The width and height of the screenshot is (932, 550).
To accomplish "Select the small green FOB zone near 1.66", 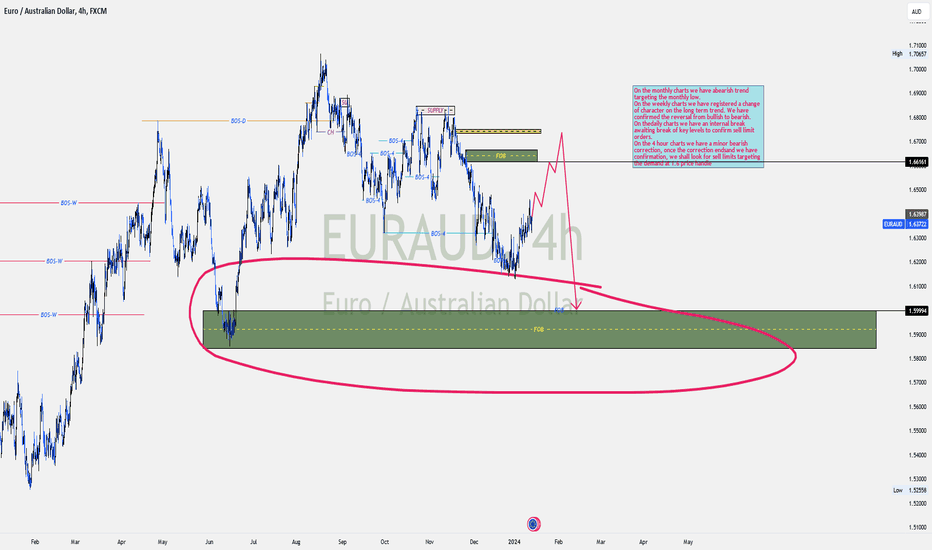I will 501,156.
